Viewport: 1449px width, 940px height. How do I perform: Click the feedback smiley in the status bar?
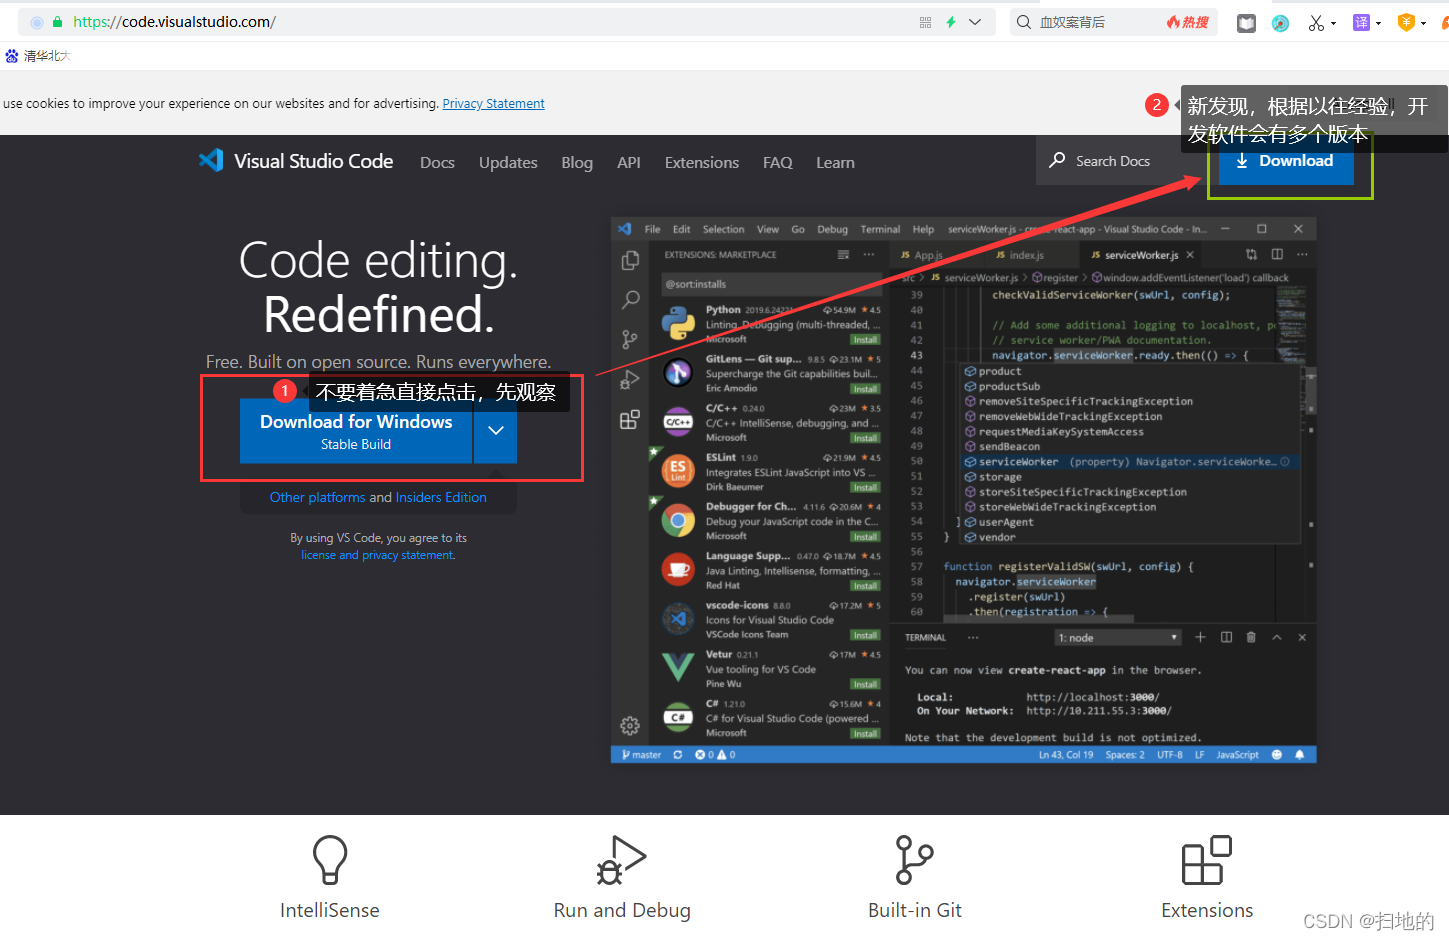point(1277,755)
